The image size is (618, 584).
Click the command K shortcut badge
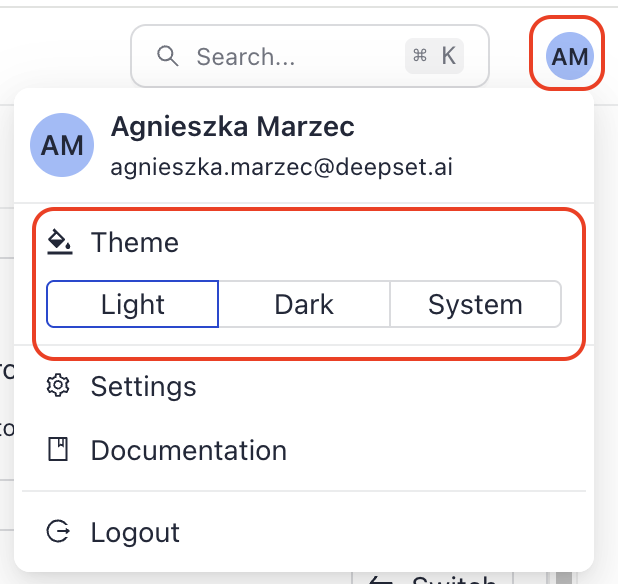[434, 56]
